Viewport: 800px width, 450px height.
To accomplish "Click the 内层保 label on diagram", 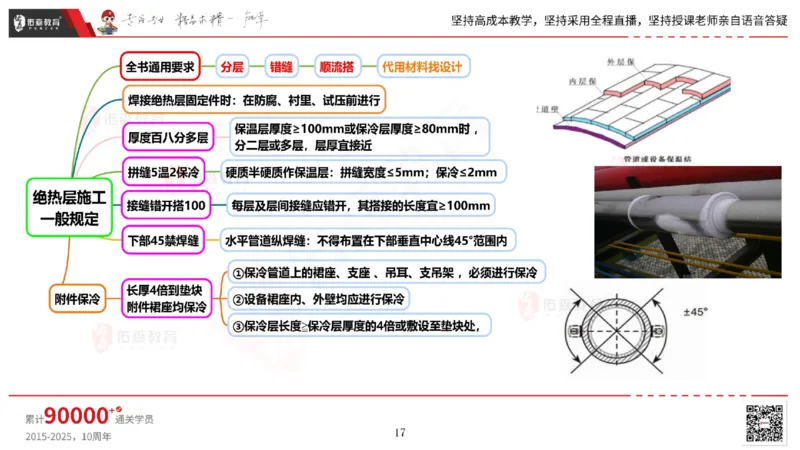I will [582, 82].
